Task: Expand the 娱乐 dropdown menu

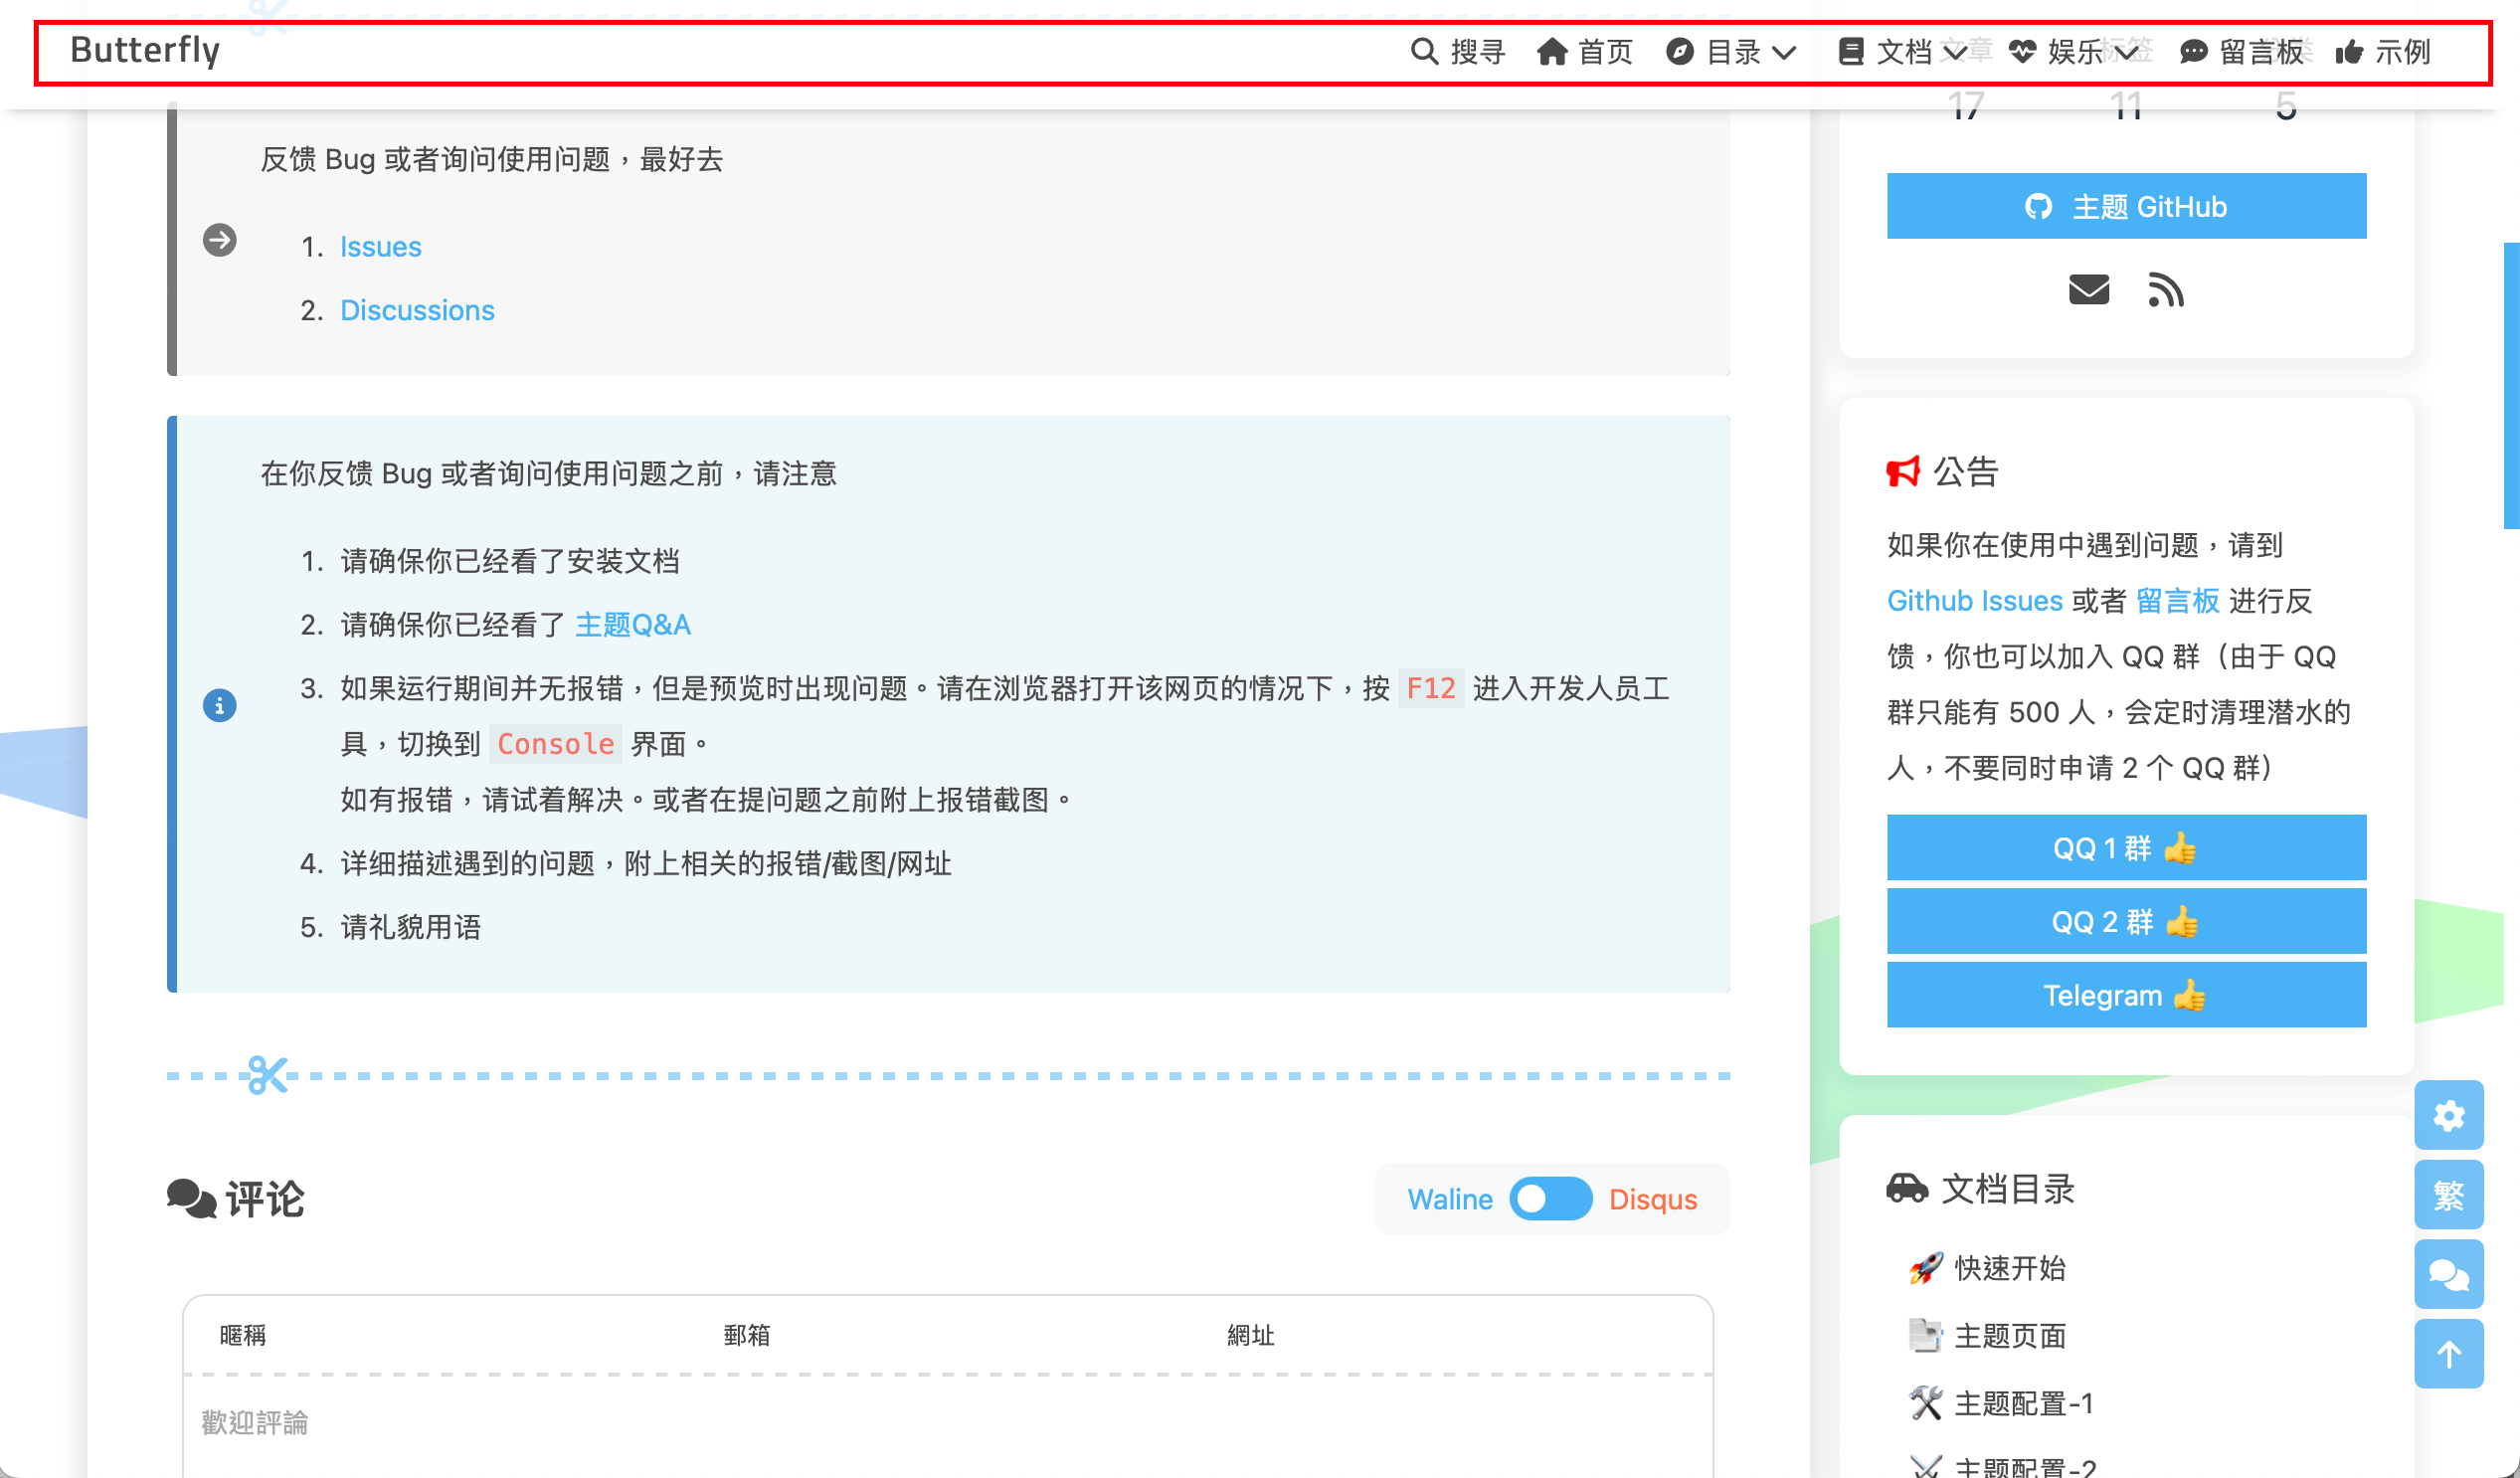Action: tap(2129, 52)
